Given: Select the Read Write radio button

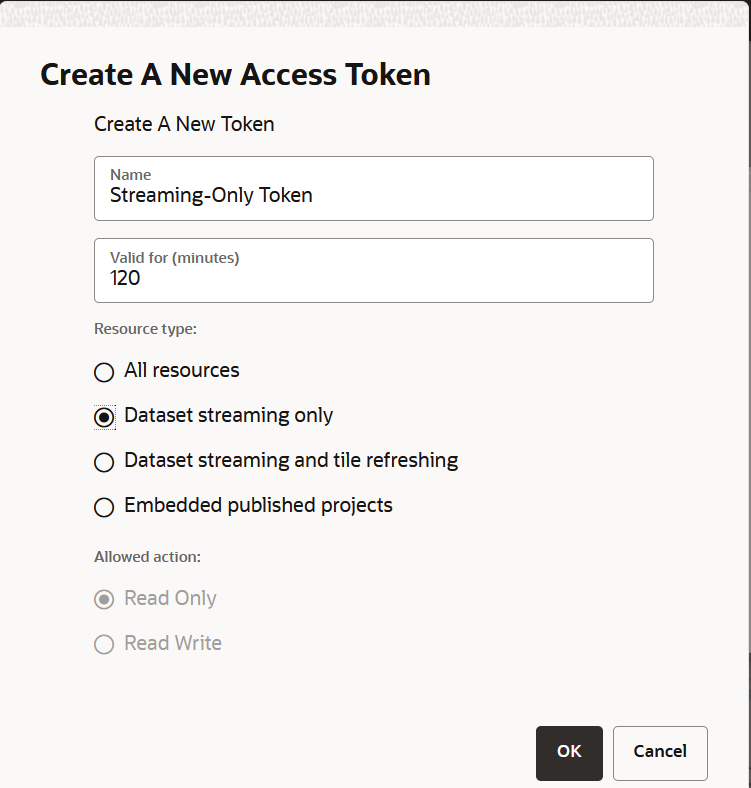Looking at the screenshot, I should click(104, 644).
